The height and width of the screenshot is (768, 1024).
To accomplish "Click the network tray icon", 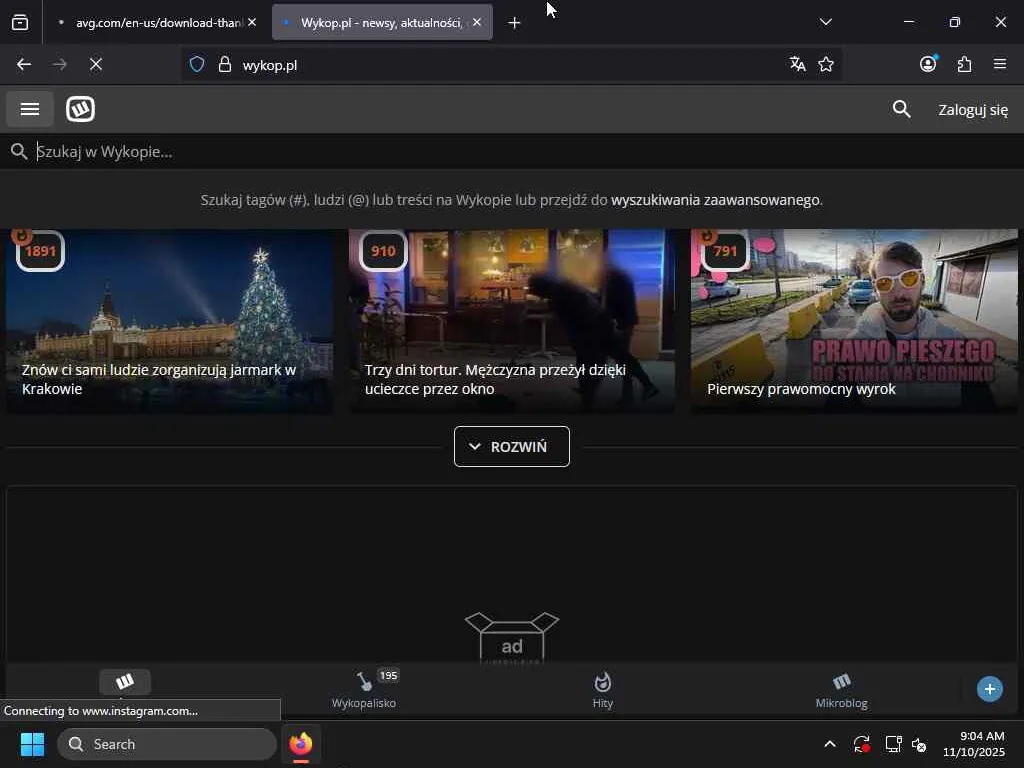I will [893, 744].
